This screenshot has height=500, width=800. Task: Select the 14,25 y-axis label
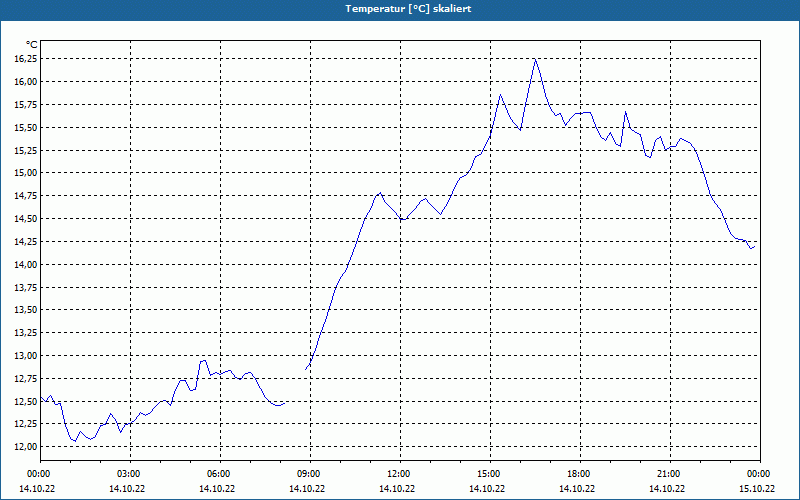click(x=26, y=241)
